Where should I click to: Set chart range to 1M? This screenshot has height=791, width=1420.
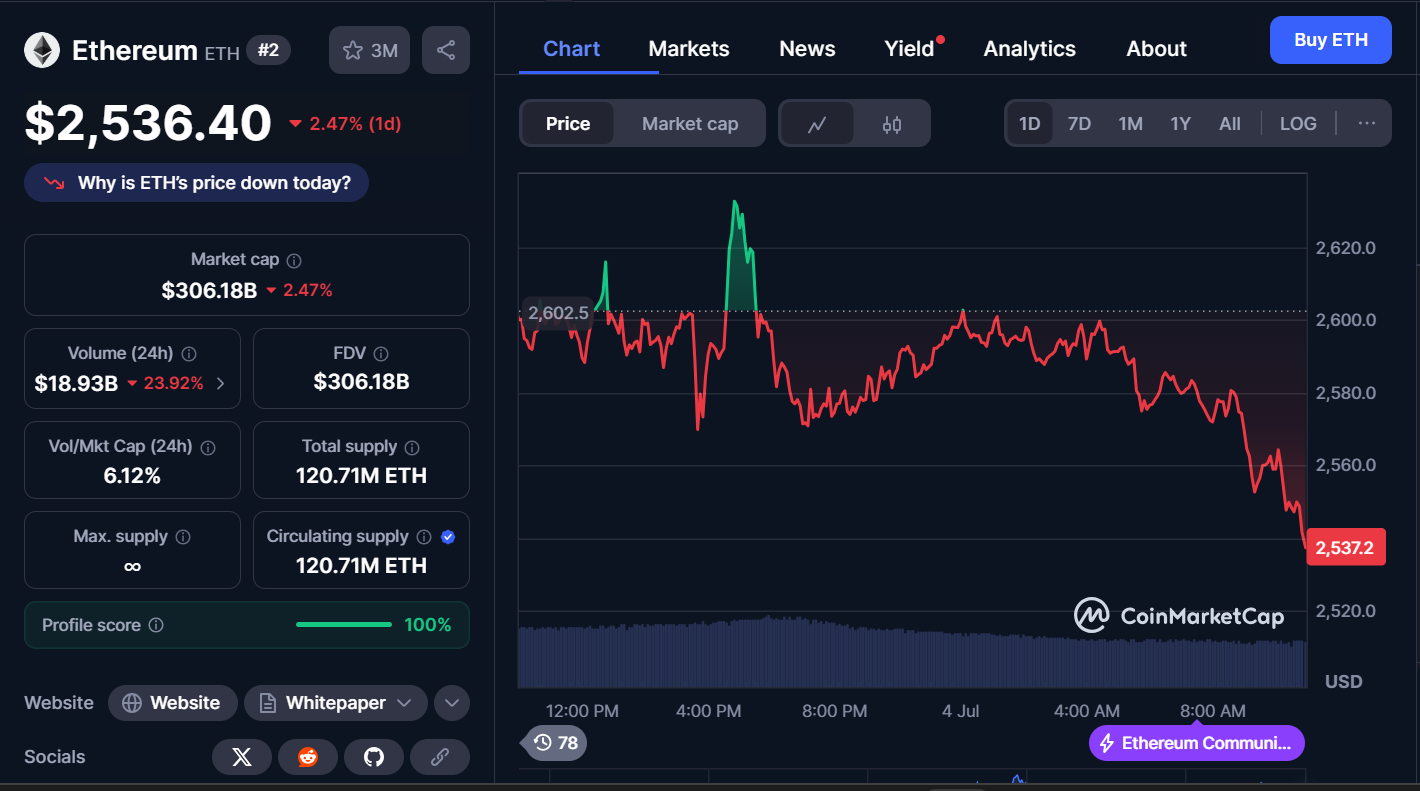click(1130, 124)
